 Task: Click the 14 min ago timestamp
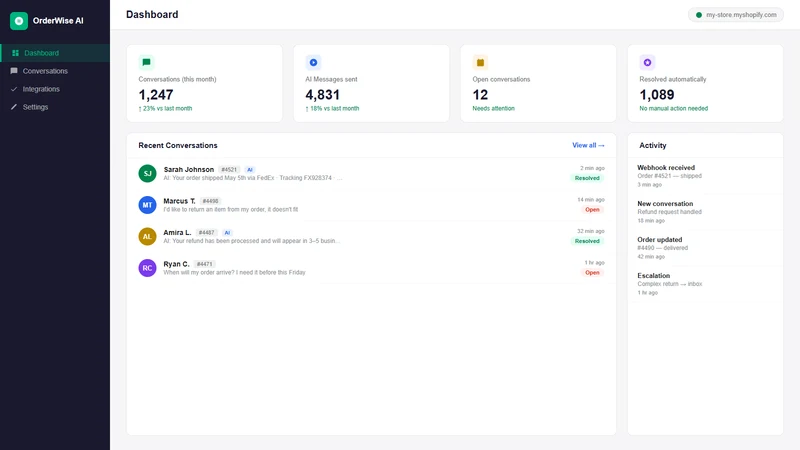591,199
